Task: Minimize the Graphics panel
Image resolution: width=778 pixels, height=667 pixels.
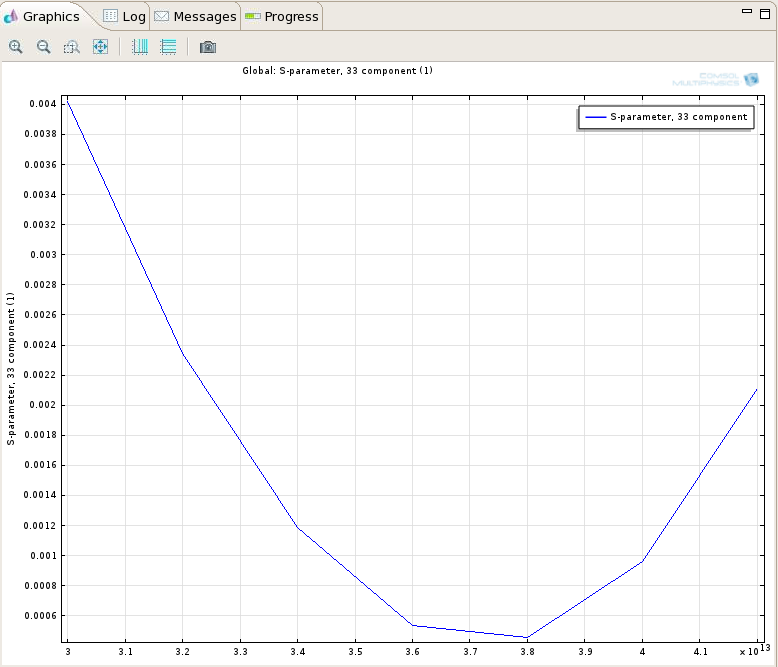Action: pyautogui.click(x=747, y=11)
